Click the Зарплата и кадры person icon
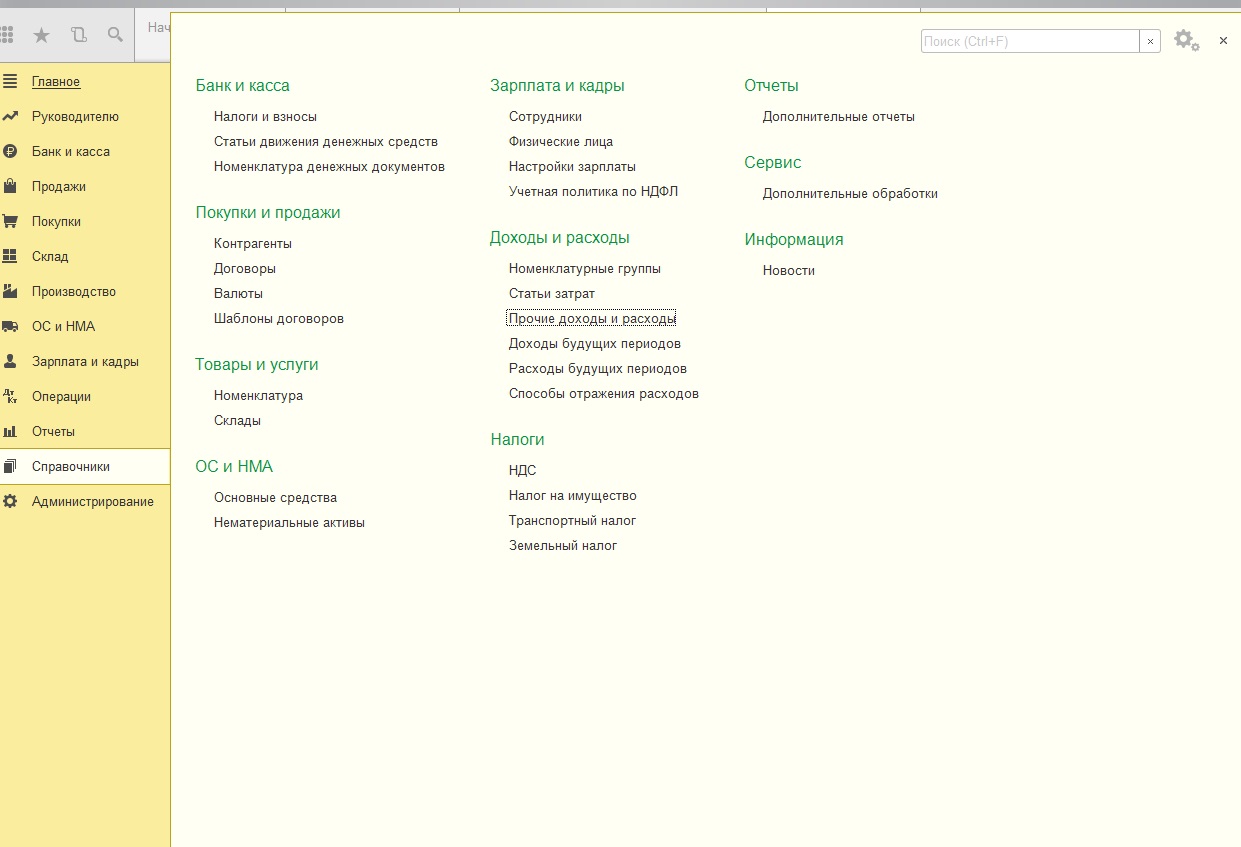 pyautogui.click(x=10, y=361)
